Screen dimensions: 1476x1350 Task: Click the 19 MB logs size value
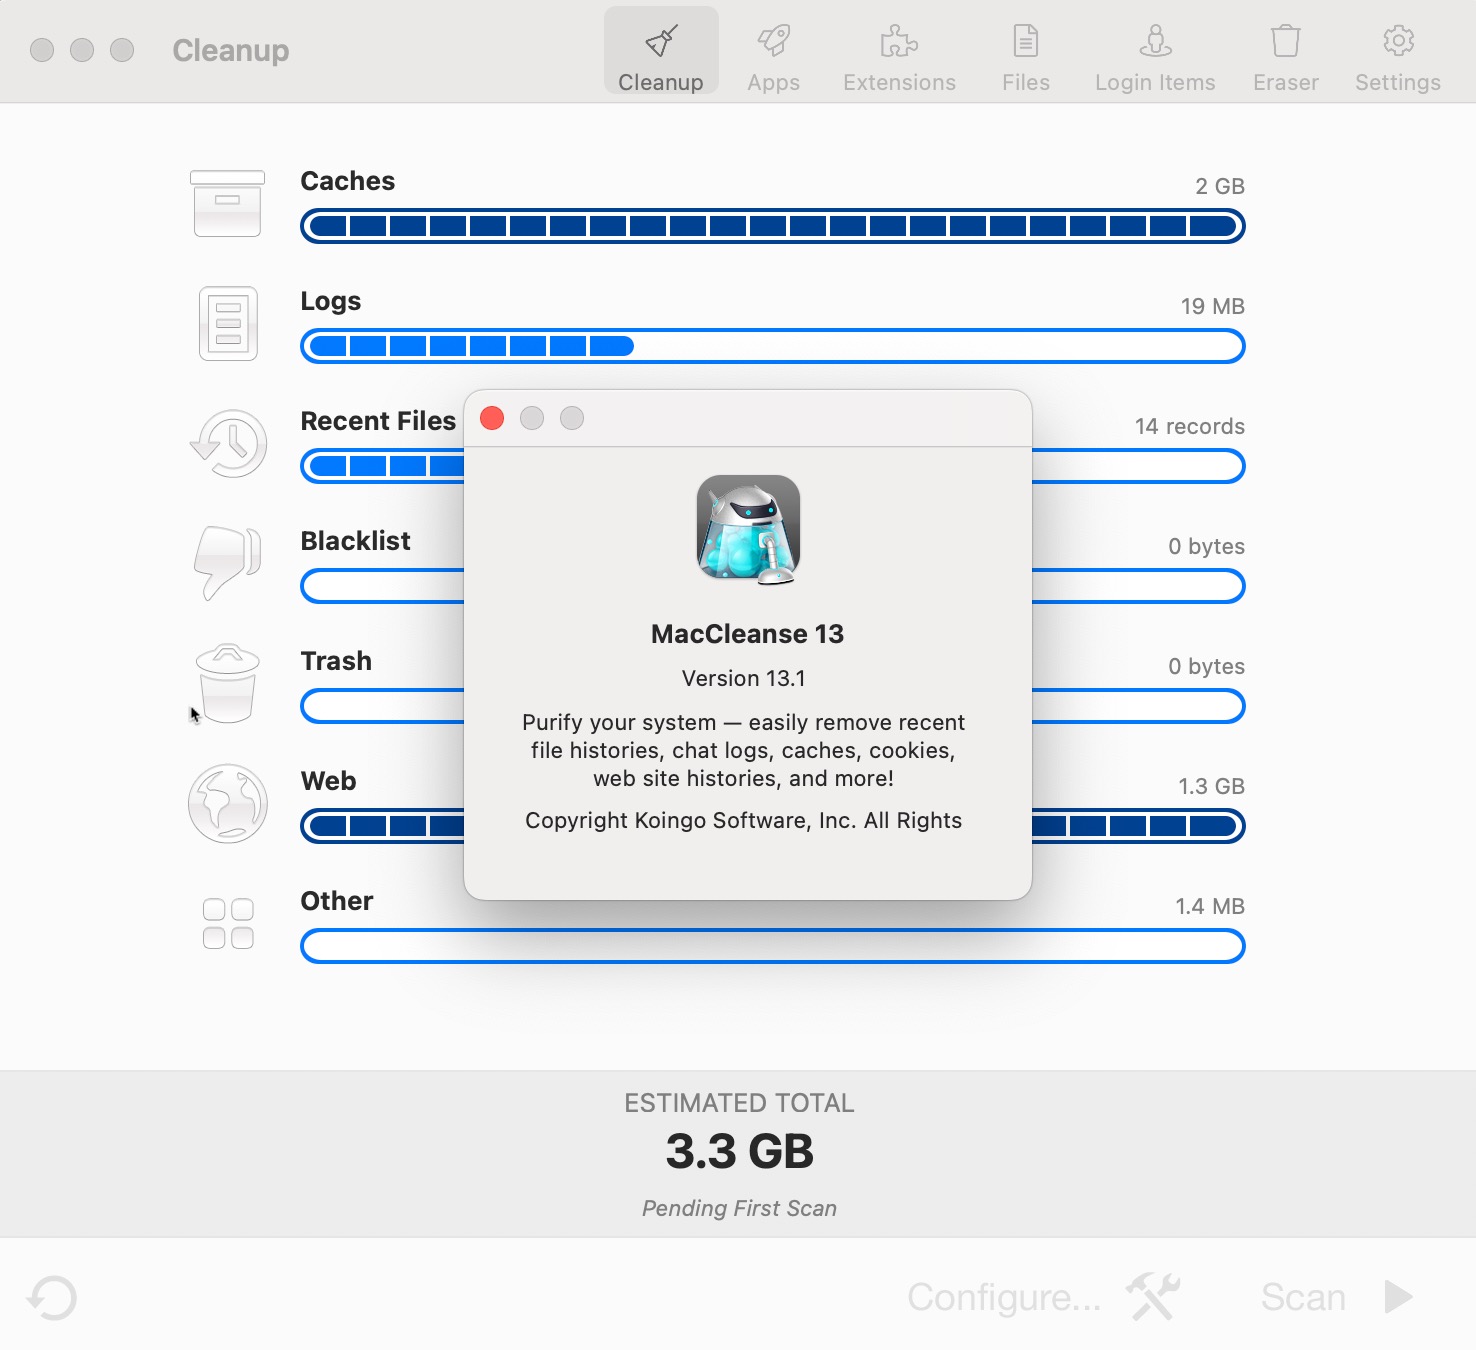(1213, 306)
